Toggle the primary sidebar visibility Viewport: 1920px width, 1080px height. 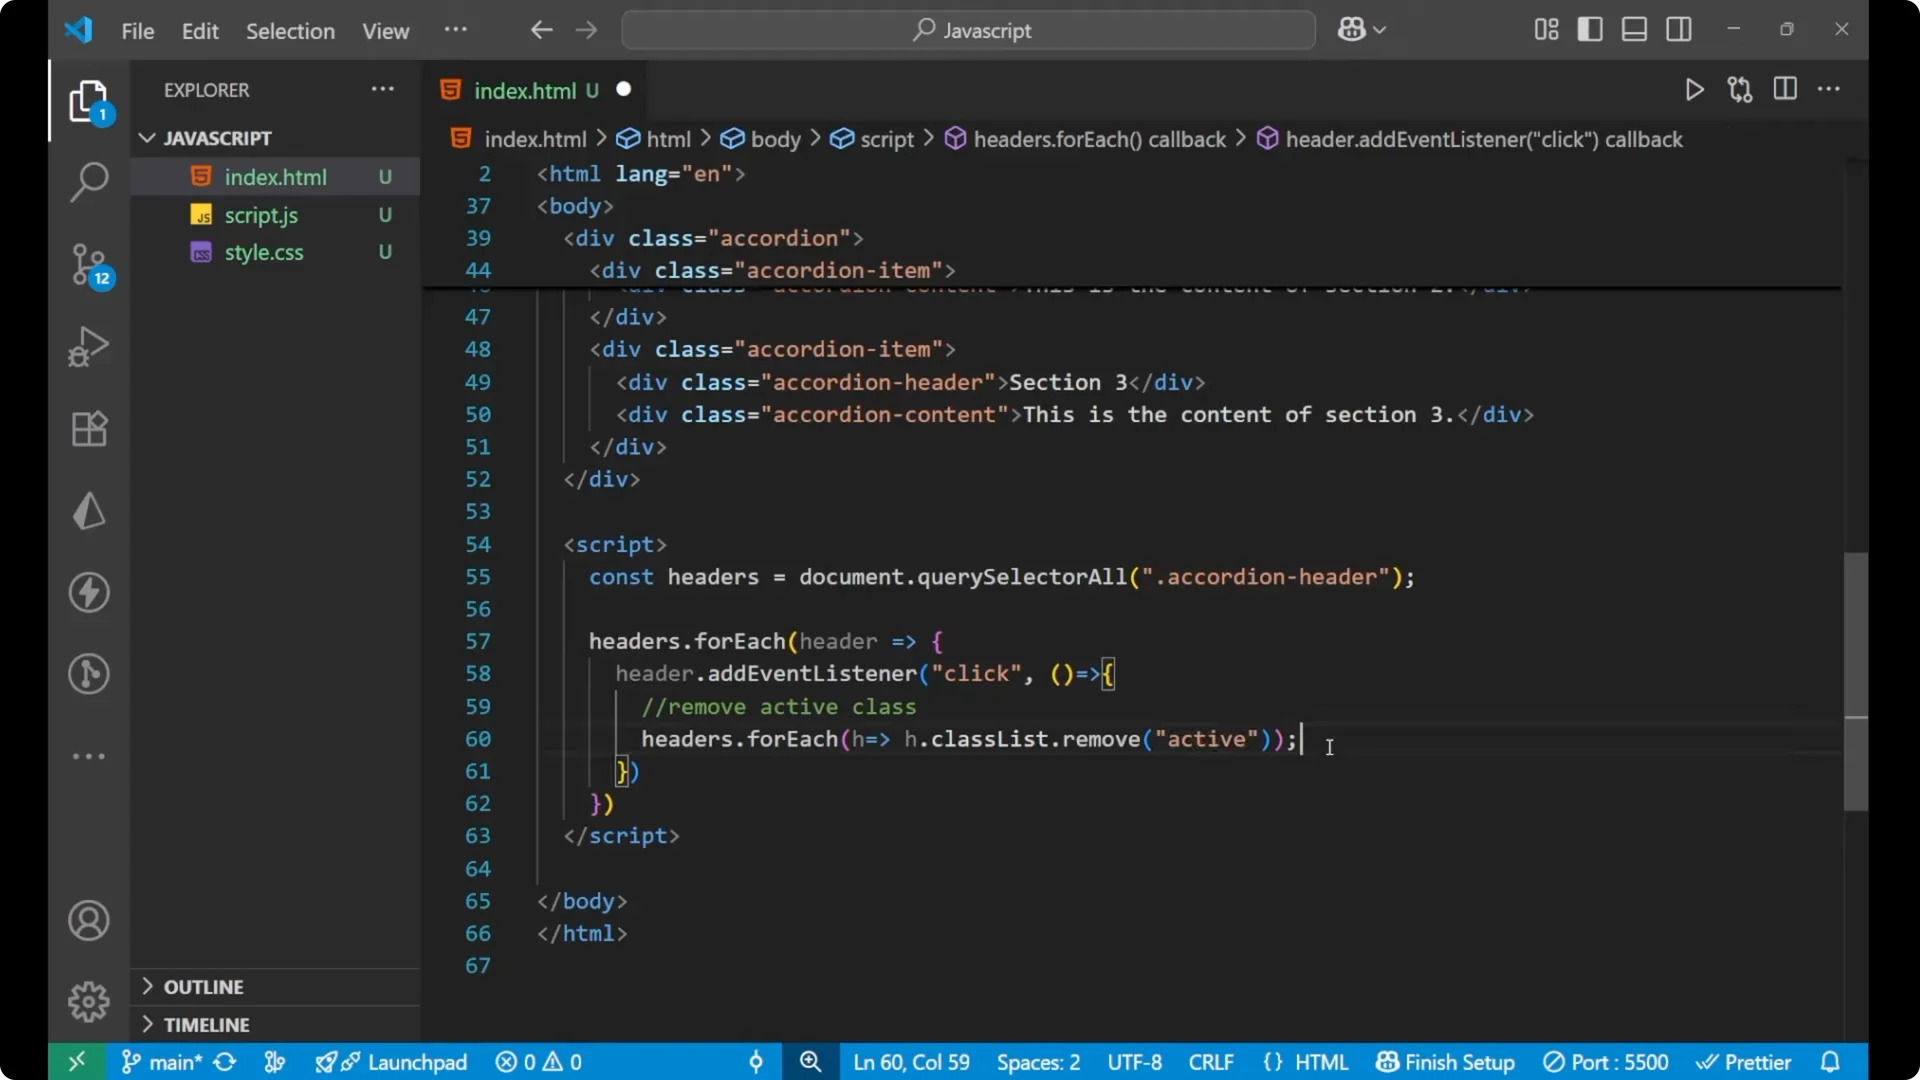[1589, 29]
